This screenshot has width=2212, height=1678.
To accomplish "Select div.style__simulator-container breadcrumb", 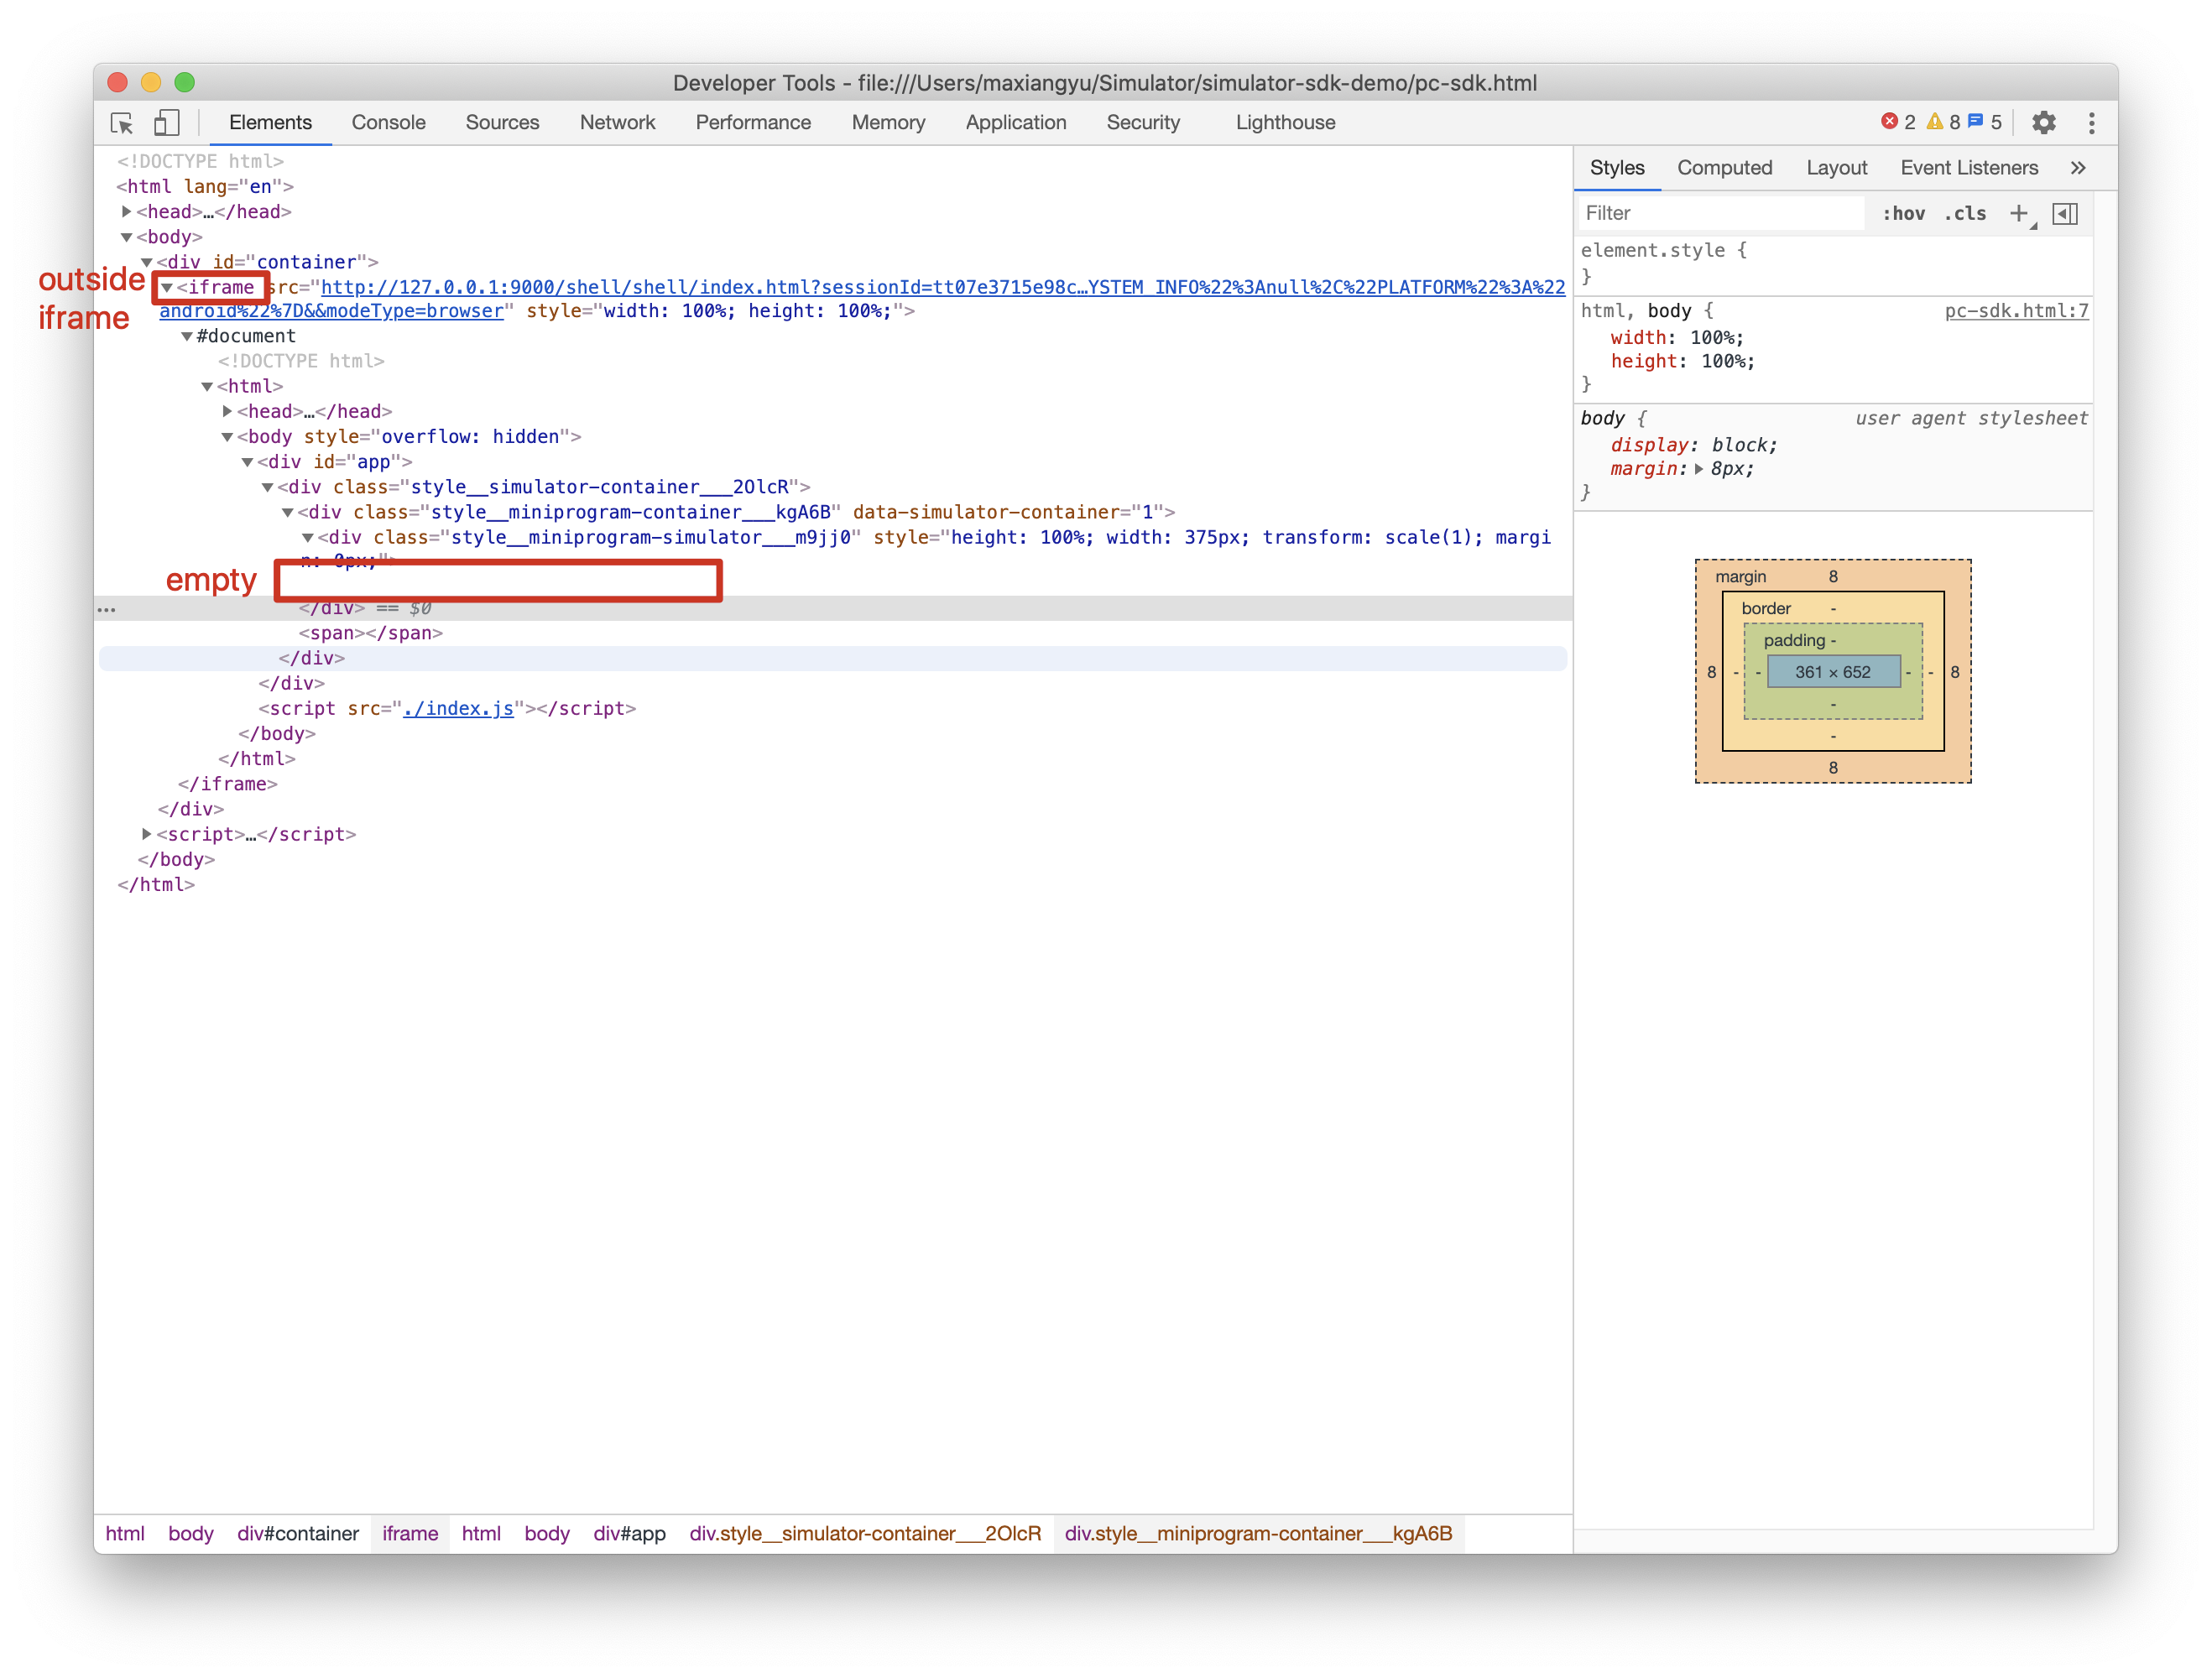I will (x=865, y=1534).
